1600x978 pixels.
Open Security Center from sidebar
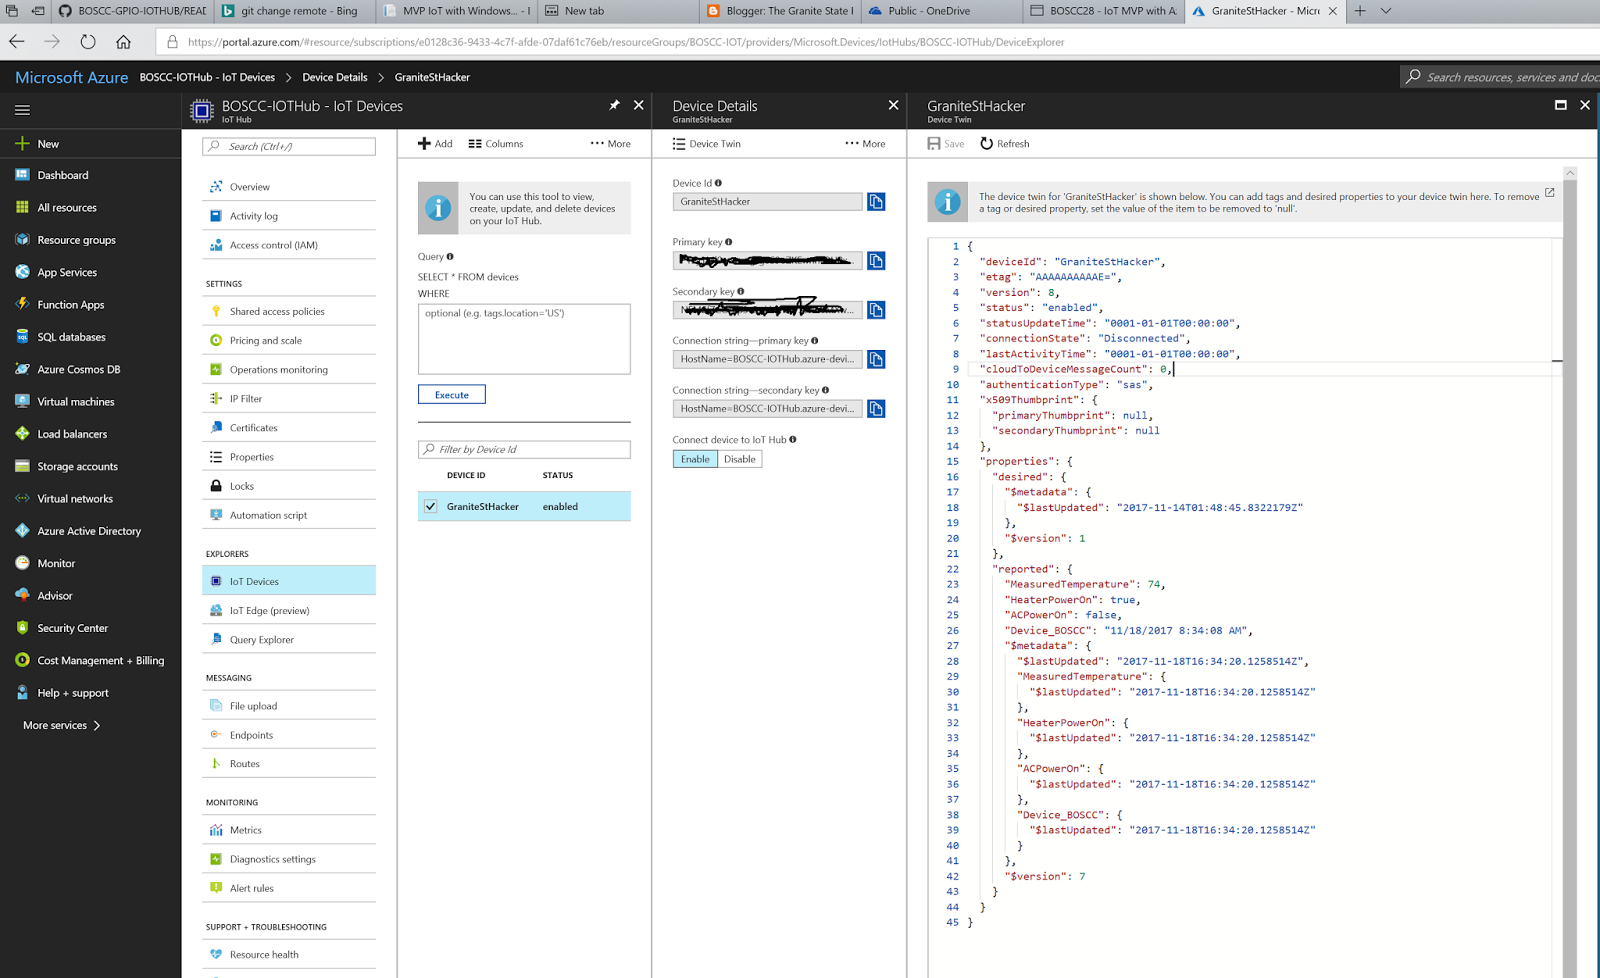tap(72, 628)
